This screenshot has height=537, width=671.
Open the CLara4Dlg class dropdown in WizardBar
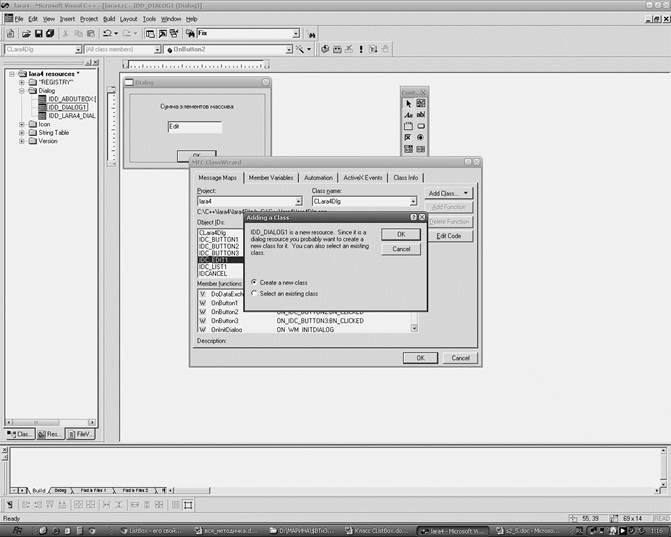tap(78, 50)
